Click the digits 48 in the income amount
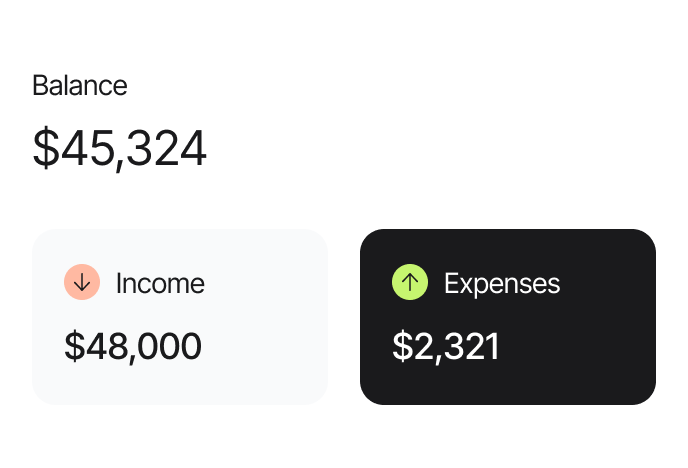688x468 pixels. coord(101,346)
